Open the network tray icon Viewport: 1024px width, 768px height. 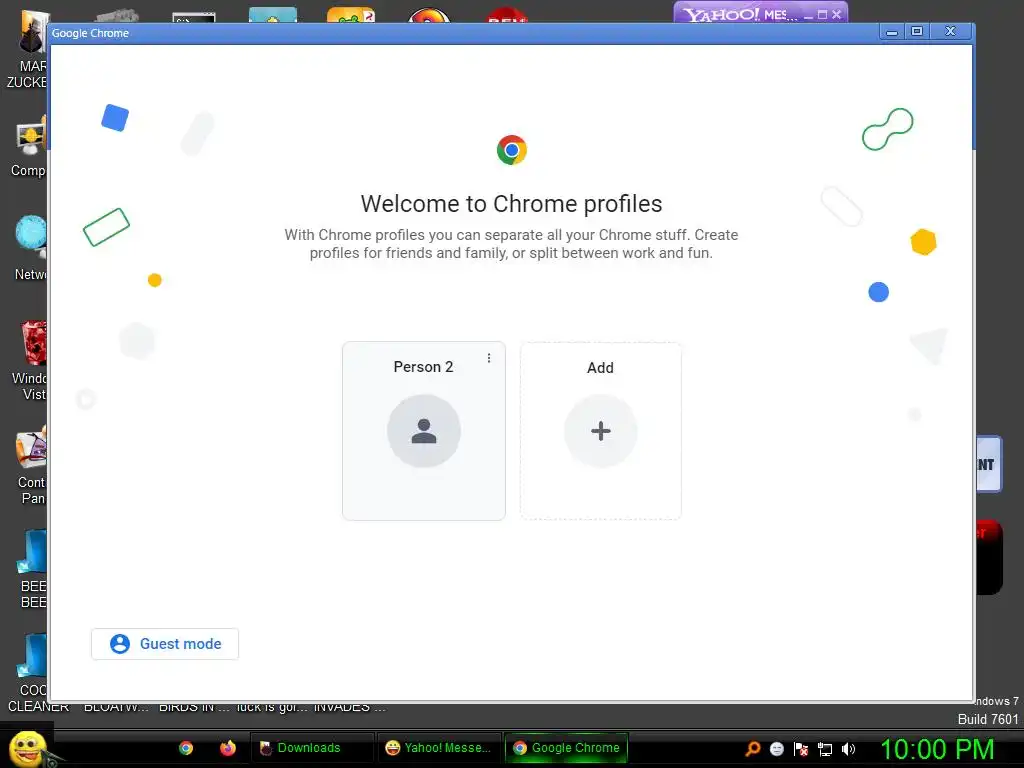coord(825,750)
